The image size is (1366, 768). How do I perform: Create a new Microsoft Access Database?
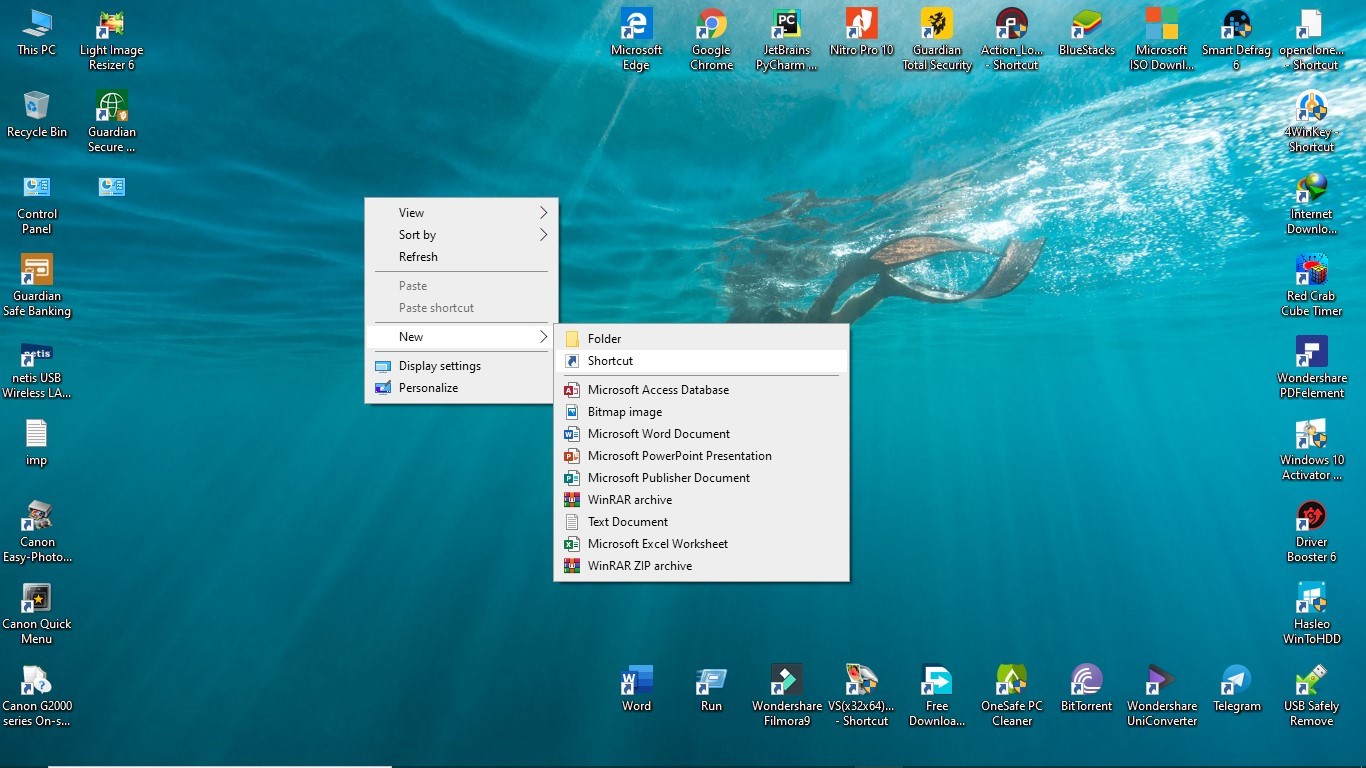click(702, 390)
